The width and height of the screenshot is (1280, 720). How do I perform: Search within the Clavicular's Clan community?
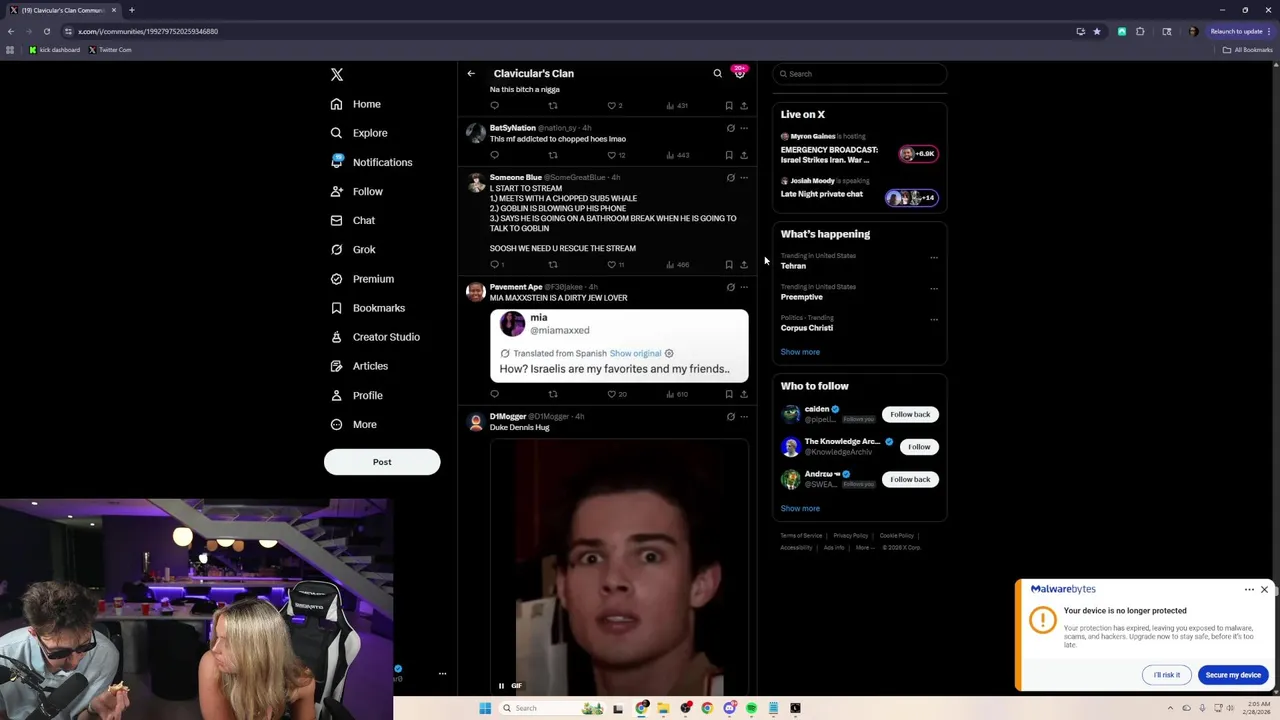coord(717,73)
